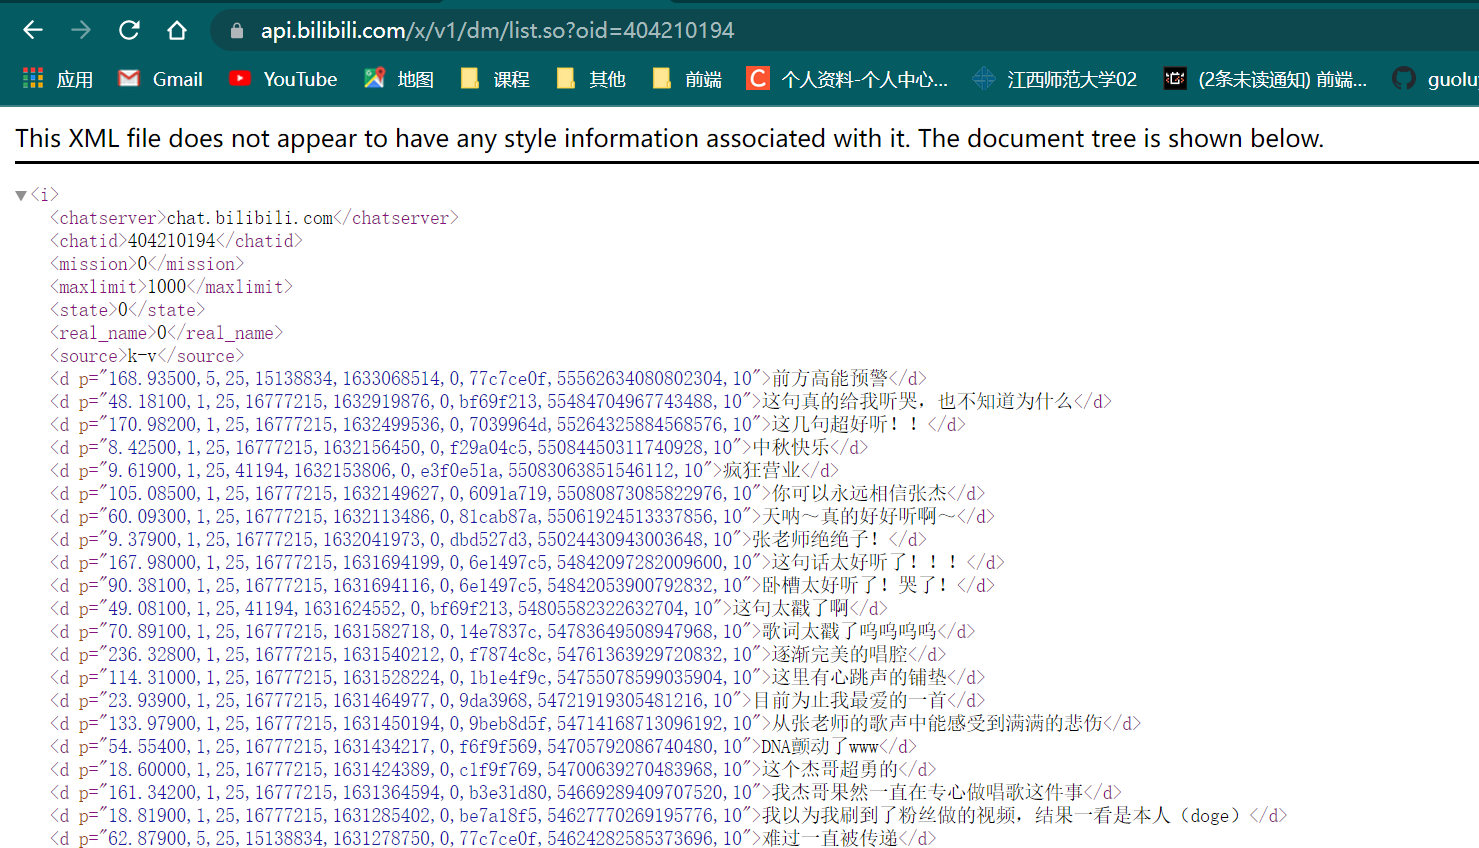The image size is (1479, 848).
Task: Select the comment 难过一直被传递
Action: tap(830, 838)
